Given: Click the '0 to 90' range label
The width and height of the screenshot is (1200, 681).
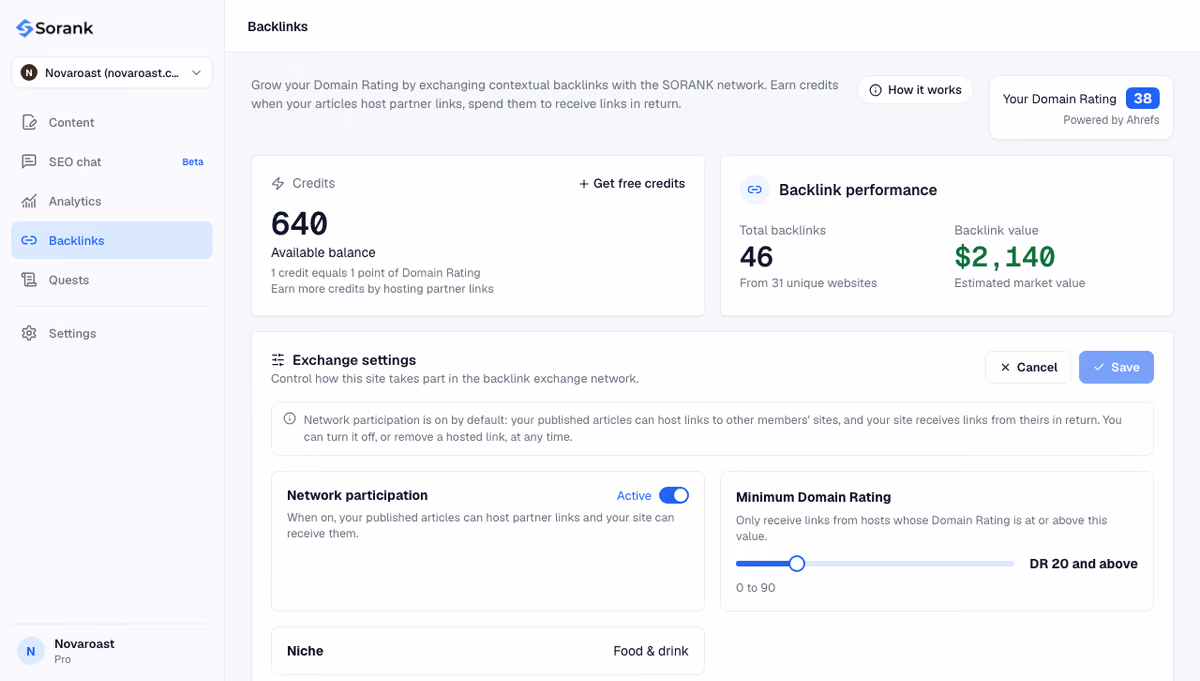Looking at the screenshot, I should 755,588.
